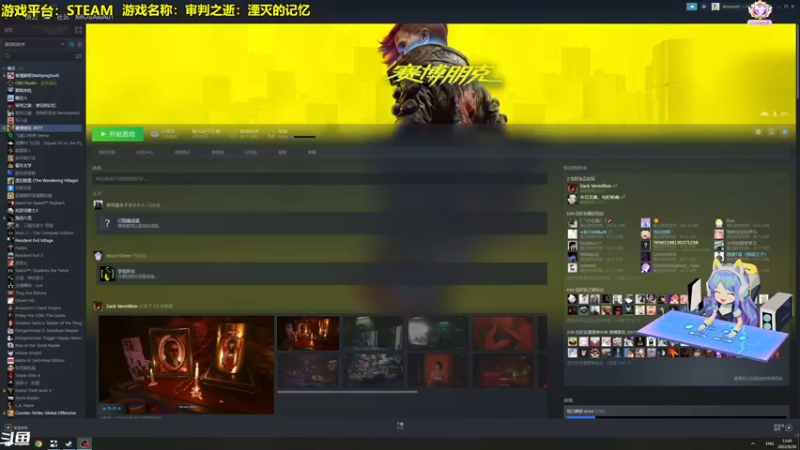Open game settings gear icon
800x450 pixels.
tap(758, 132)
